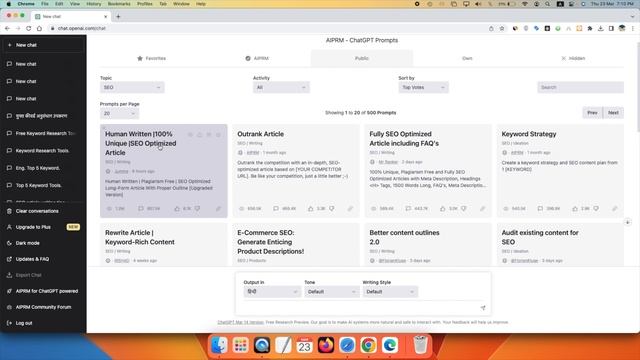Open the Tone dropdown set to Default
The width and height of the screenshot is (640, 360).
(331, 292)
